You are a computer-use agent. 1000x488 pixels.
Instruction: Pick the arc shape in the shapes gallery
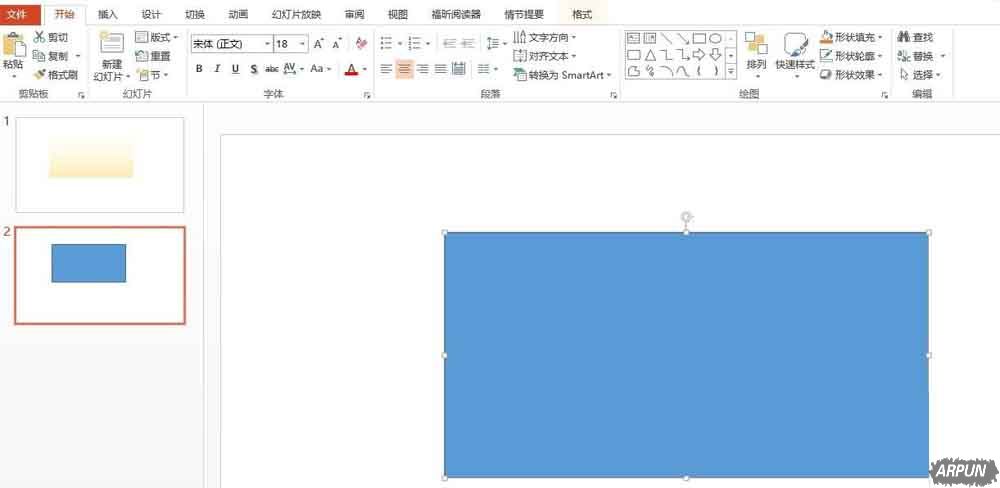coord(666,71)
